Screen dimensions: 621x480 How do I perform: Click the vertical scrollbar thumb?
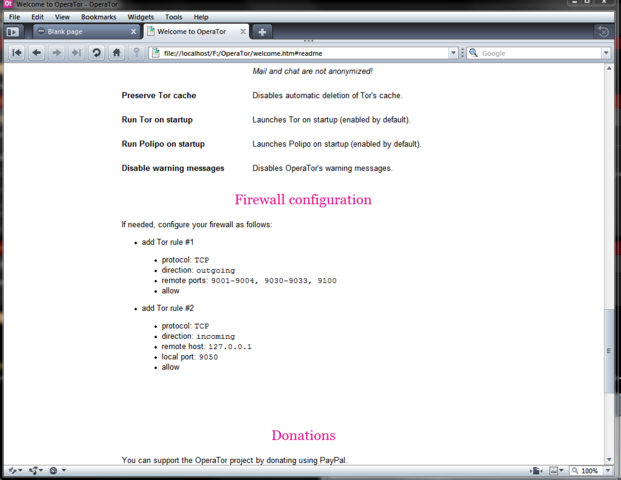click(x=609, y=350)
